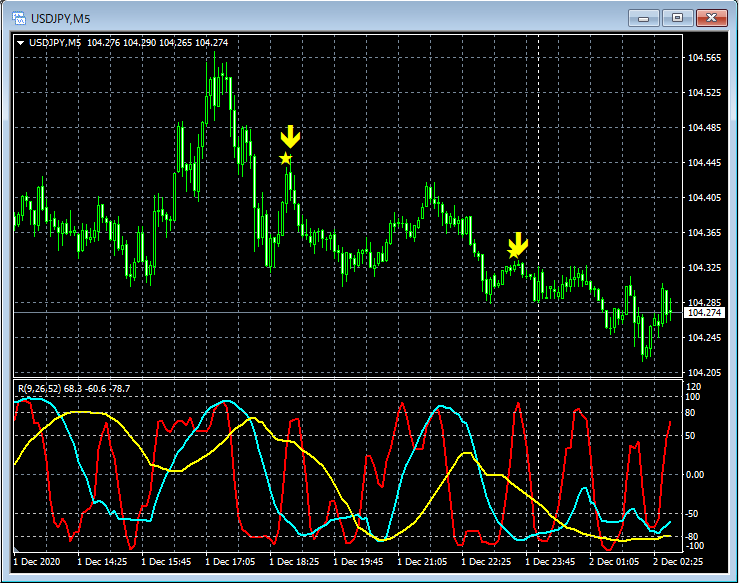Click the first yellow down arrow signal
The height and width of the screenshot is (583, 740).
pos(289,137)
